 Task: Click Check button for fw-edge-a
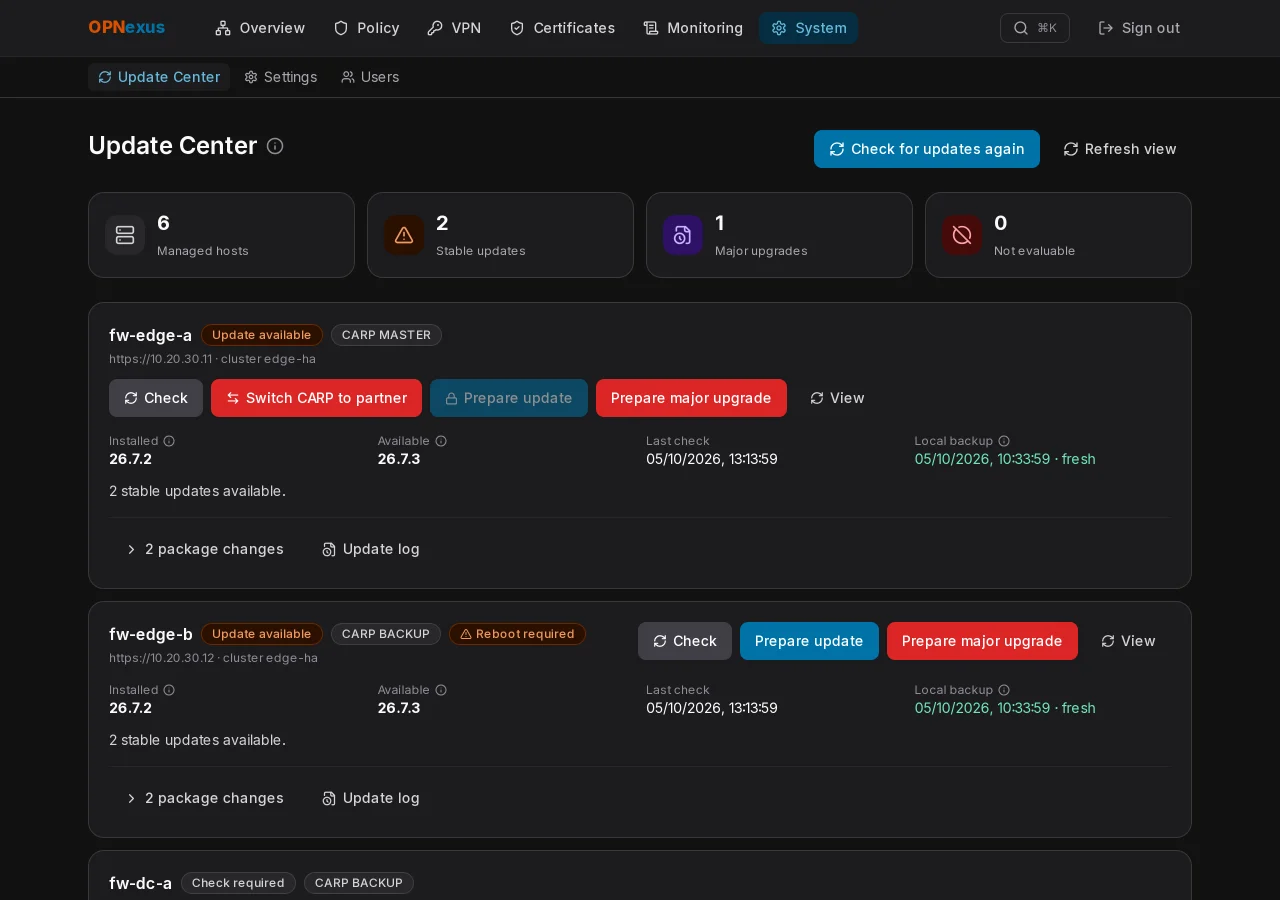[x=156, y=398]
